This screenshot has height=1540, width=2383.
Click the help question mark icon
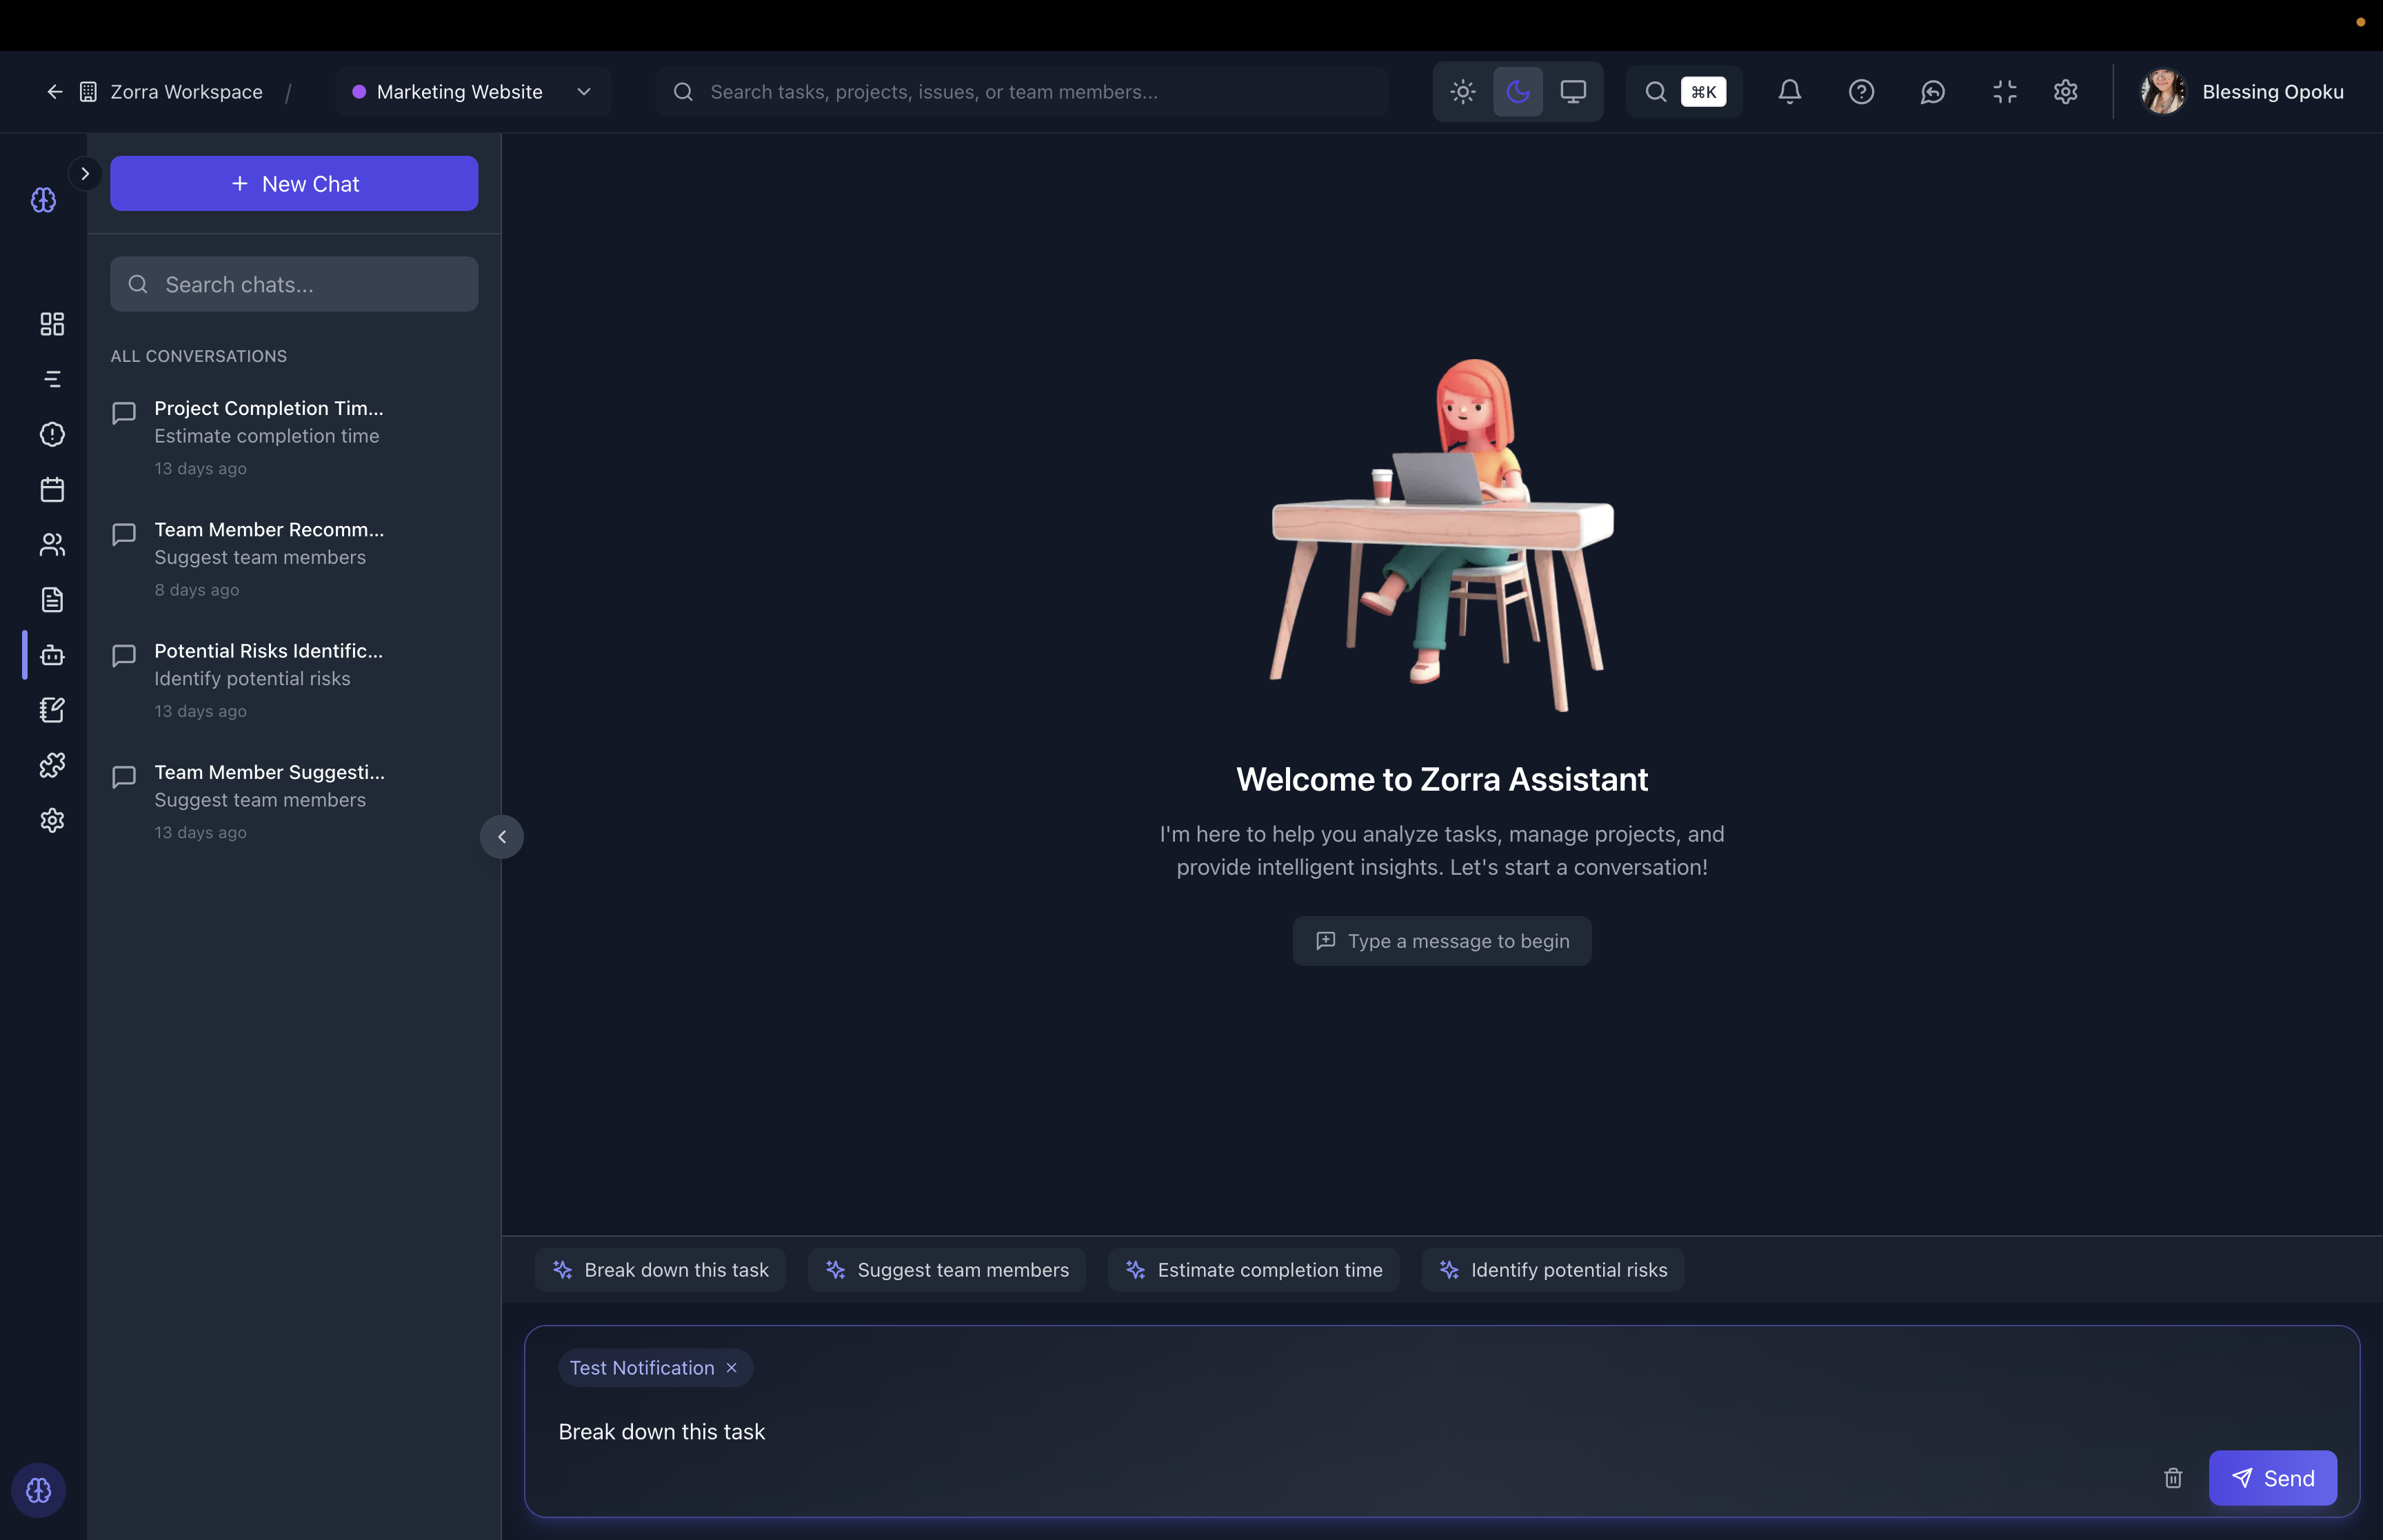1861,92
